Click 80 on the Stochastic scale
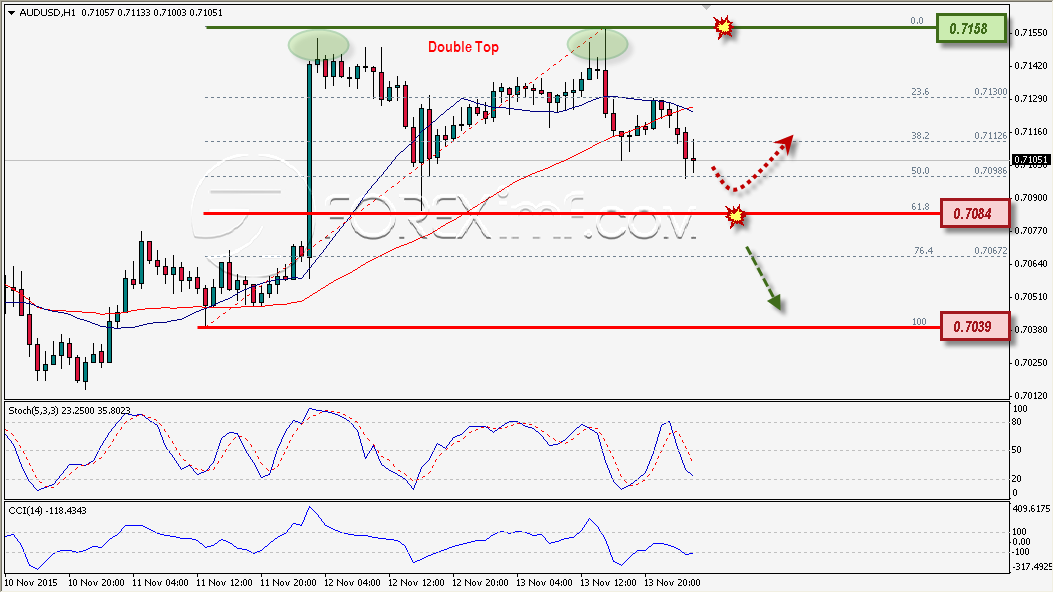The height and width of the screenshot is (593, 1054). pyautogui.click(x=1017, y=422)
